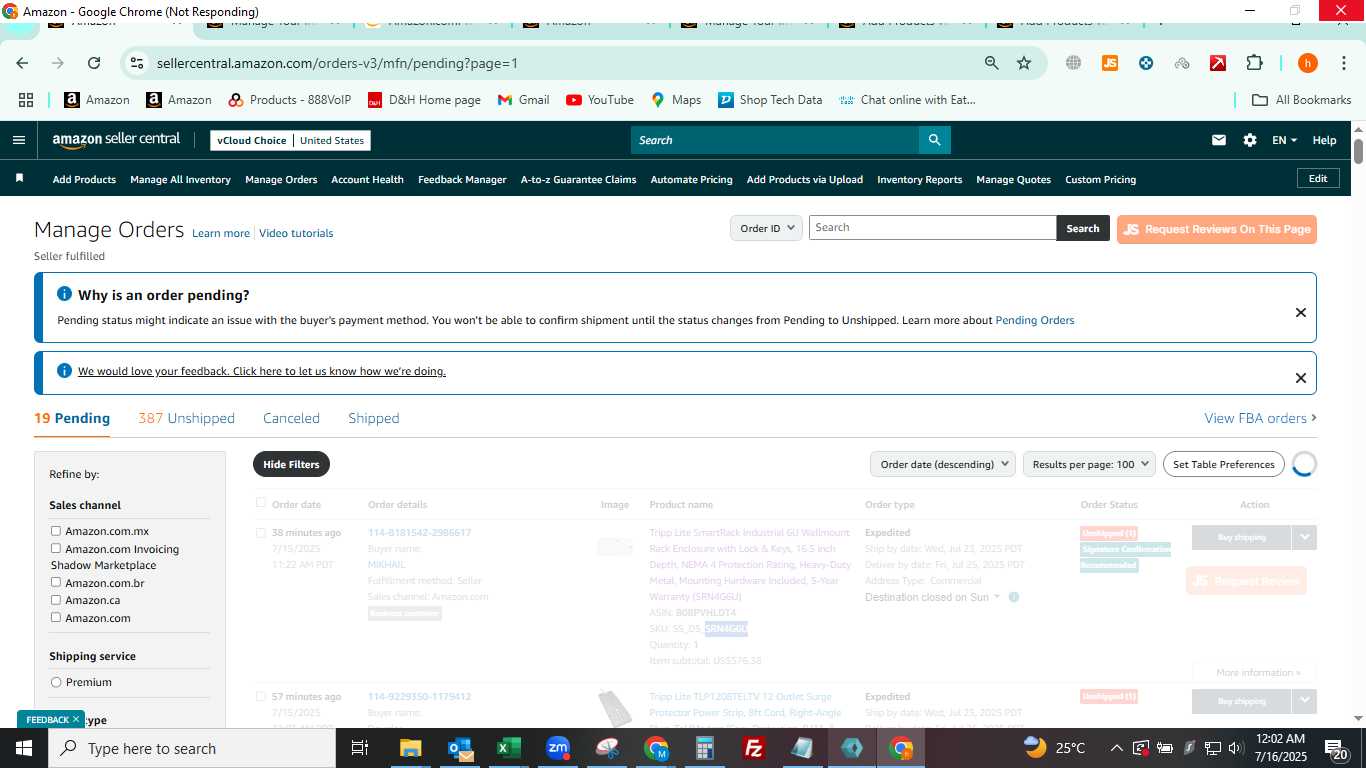Open Zoom from the taskbar
The height and width of the screenshot is (768, 1366).
click(558, 748)
